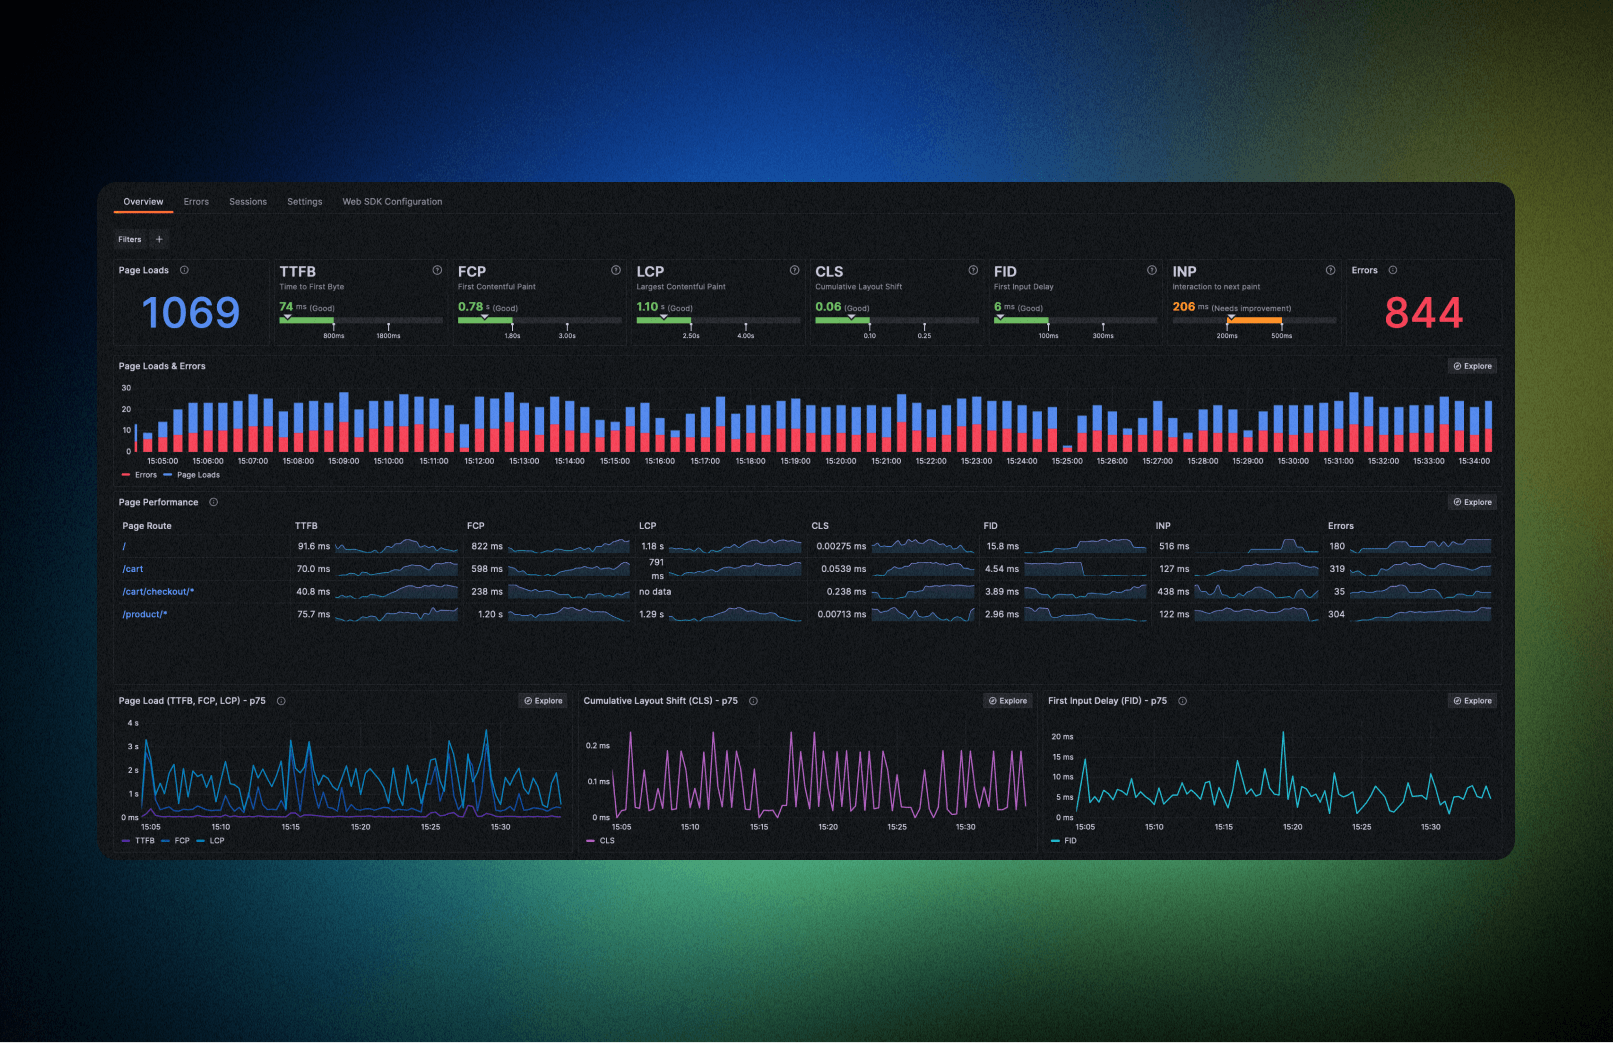Image resolution: width=1613 pixels, height=1043 pixels.
Task: Open the Overview tab
Action: (x=143, y=202)
